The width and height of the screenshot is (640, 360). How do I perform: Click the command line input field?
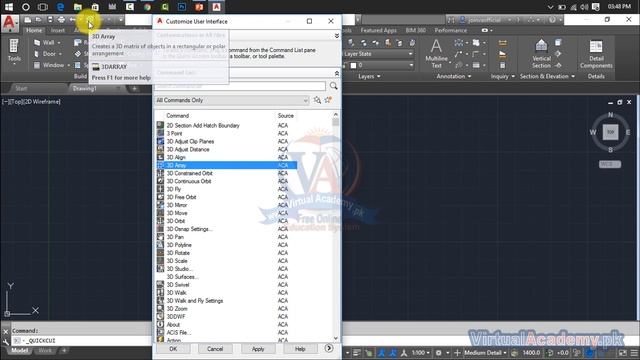coord(82,341)
